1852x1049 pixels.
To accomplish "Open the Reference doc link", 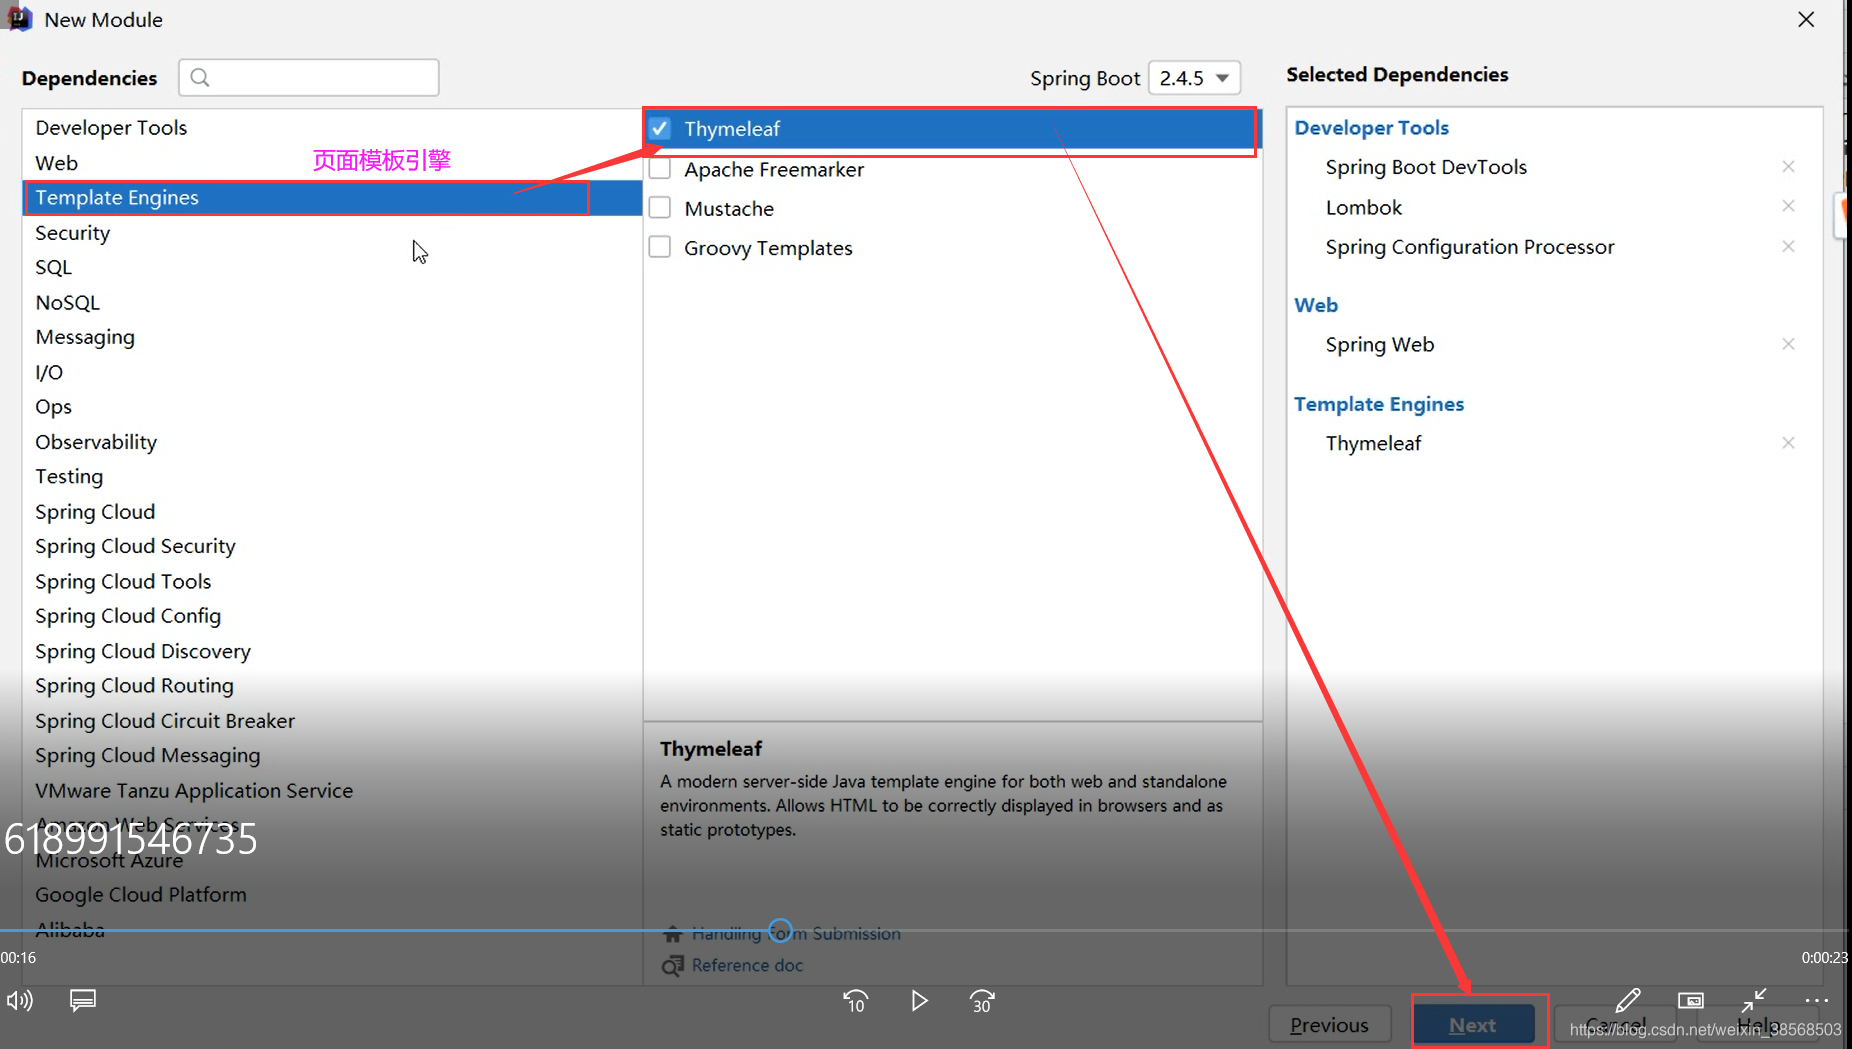I will 747,965.
